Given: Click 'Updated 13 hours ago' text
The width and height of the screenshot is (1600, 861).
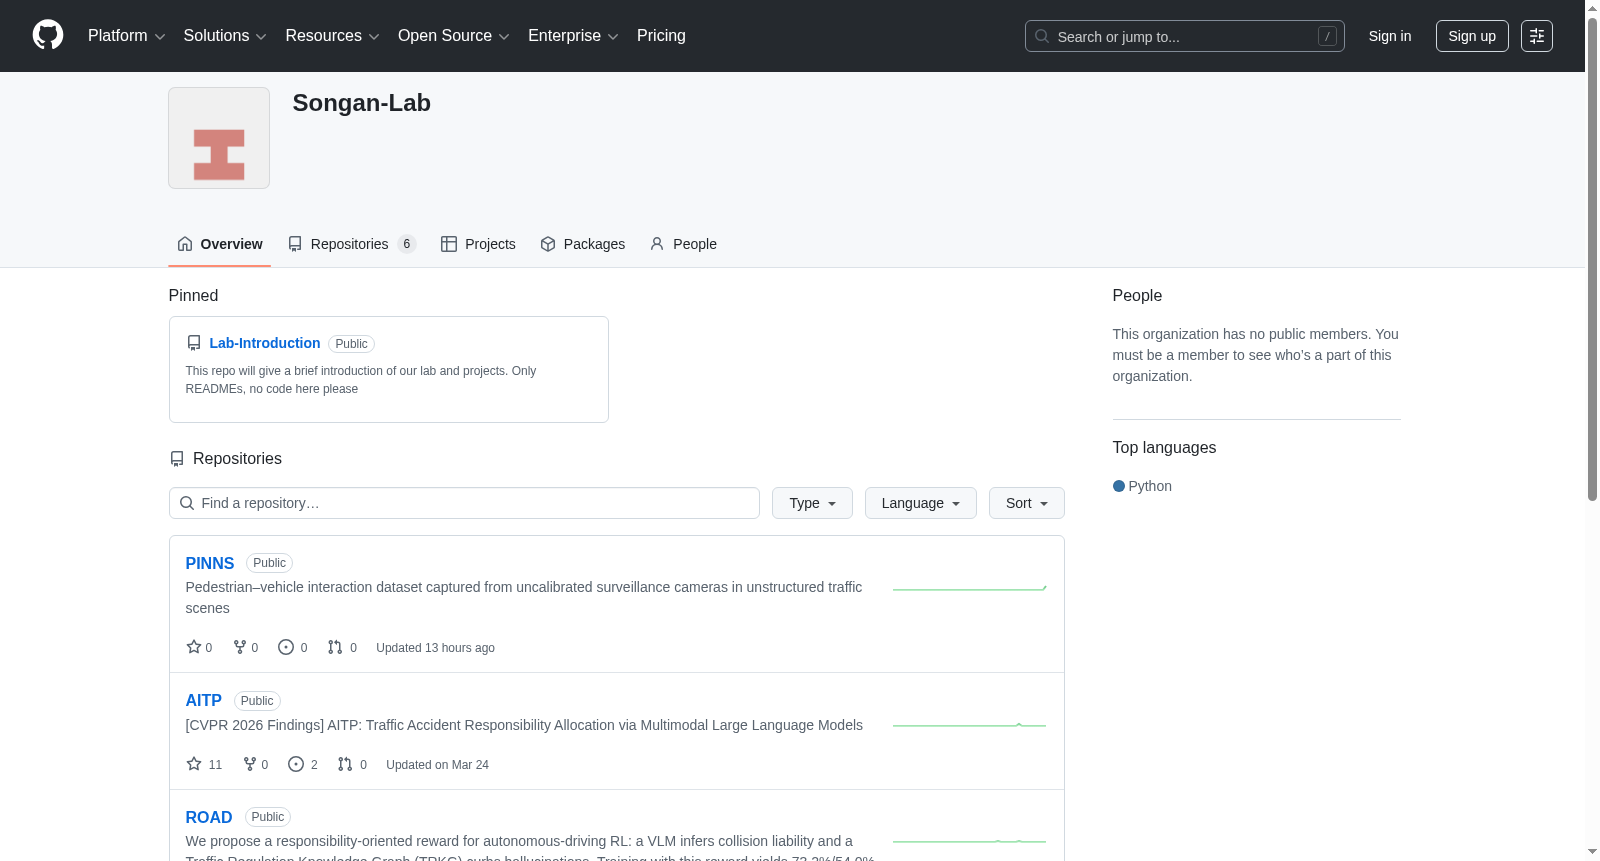Looking at the screenshot, I should (435, 648).
